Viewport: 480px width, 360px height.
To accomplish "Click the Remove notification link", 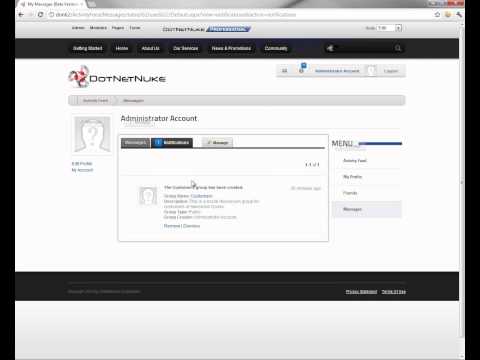I will (x=172, y=226).
